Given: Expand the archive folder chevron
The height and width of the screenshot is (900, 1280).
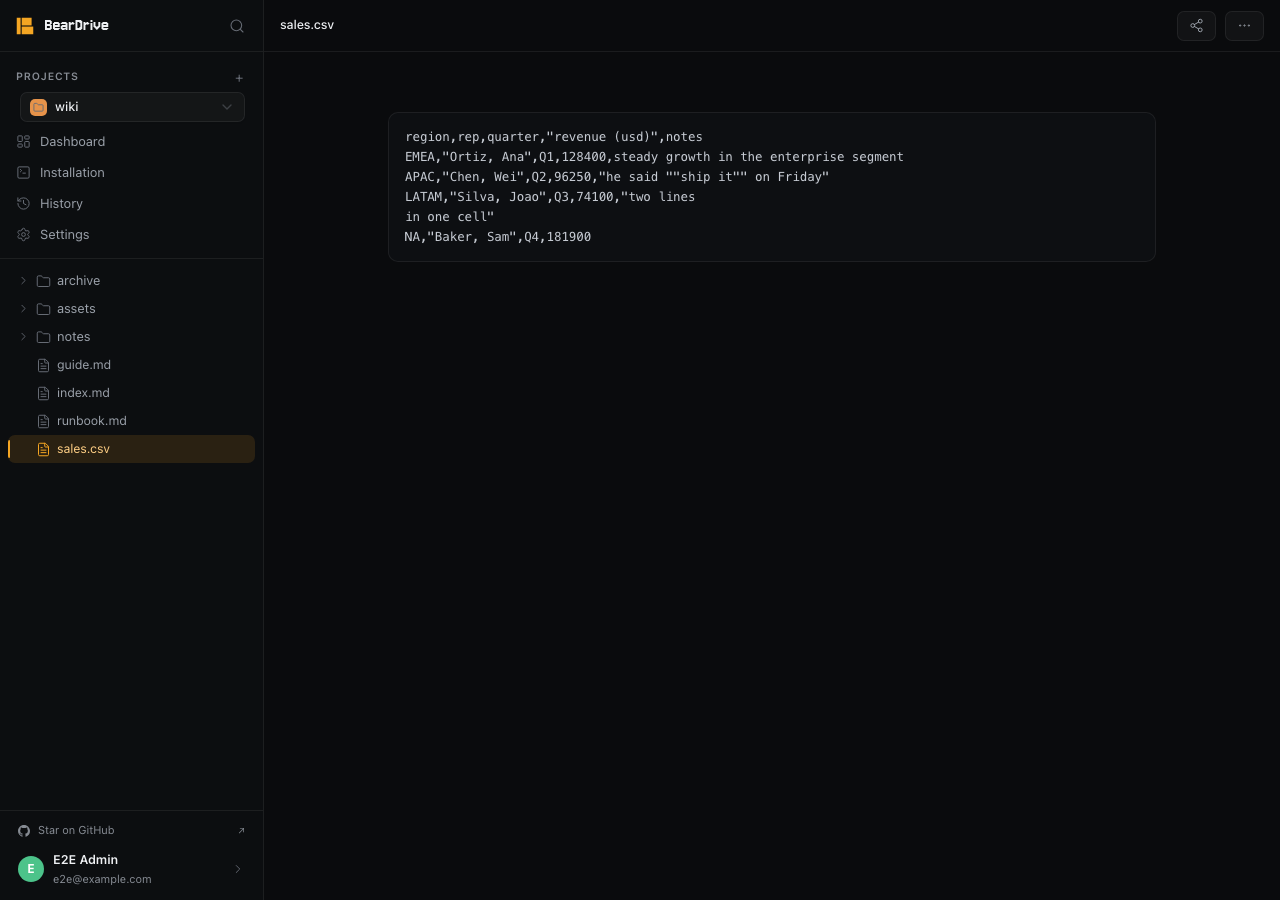Looking at the screenshot, I should (x=23, y=281).
